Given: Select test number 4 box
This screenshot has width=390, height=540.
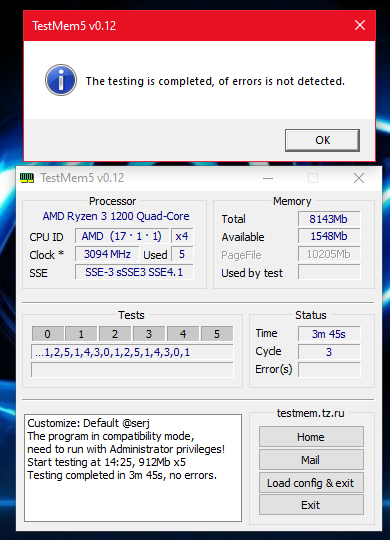Looking at the screenshot, I should 183,334.
